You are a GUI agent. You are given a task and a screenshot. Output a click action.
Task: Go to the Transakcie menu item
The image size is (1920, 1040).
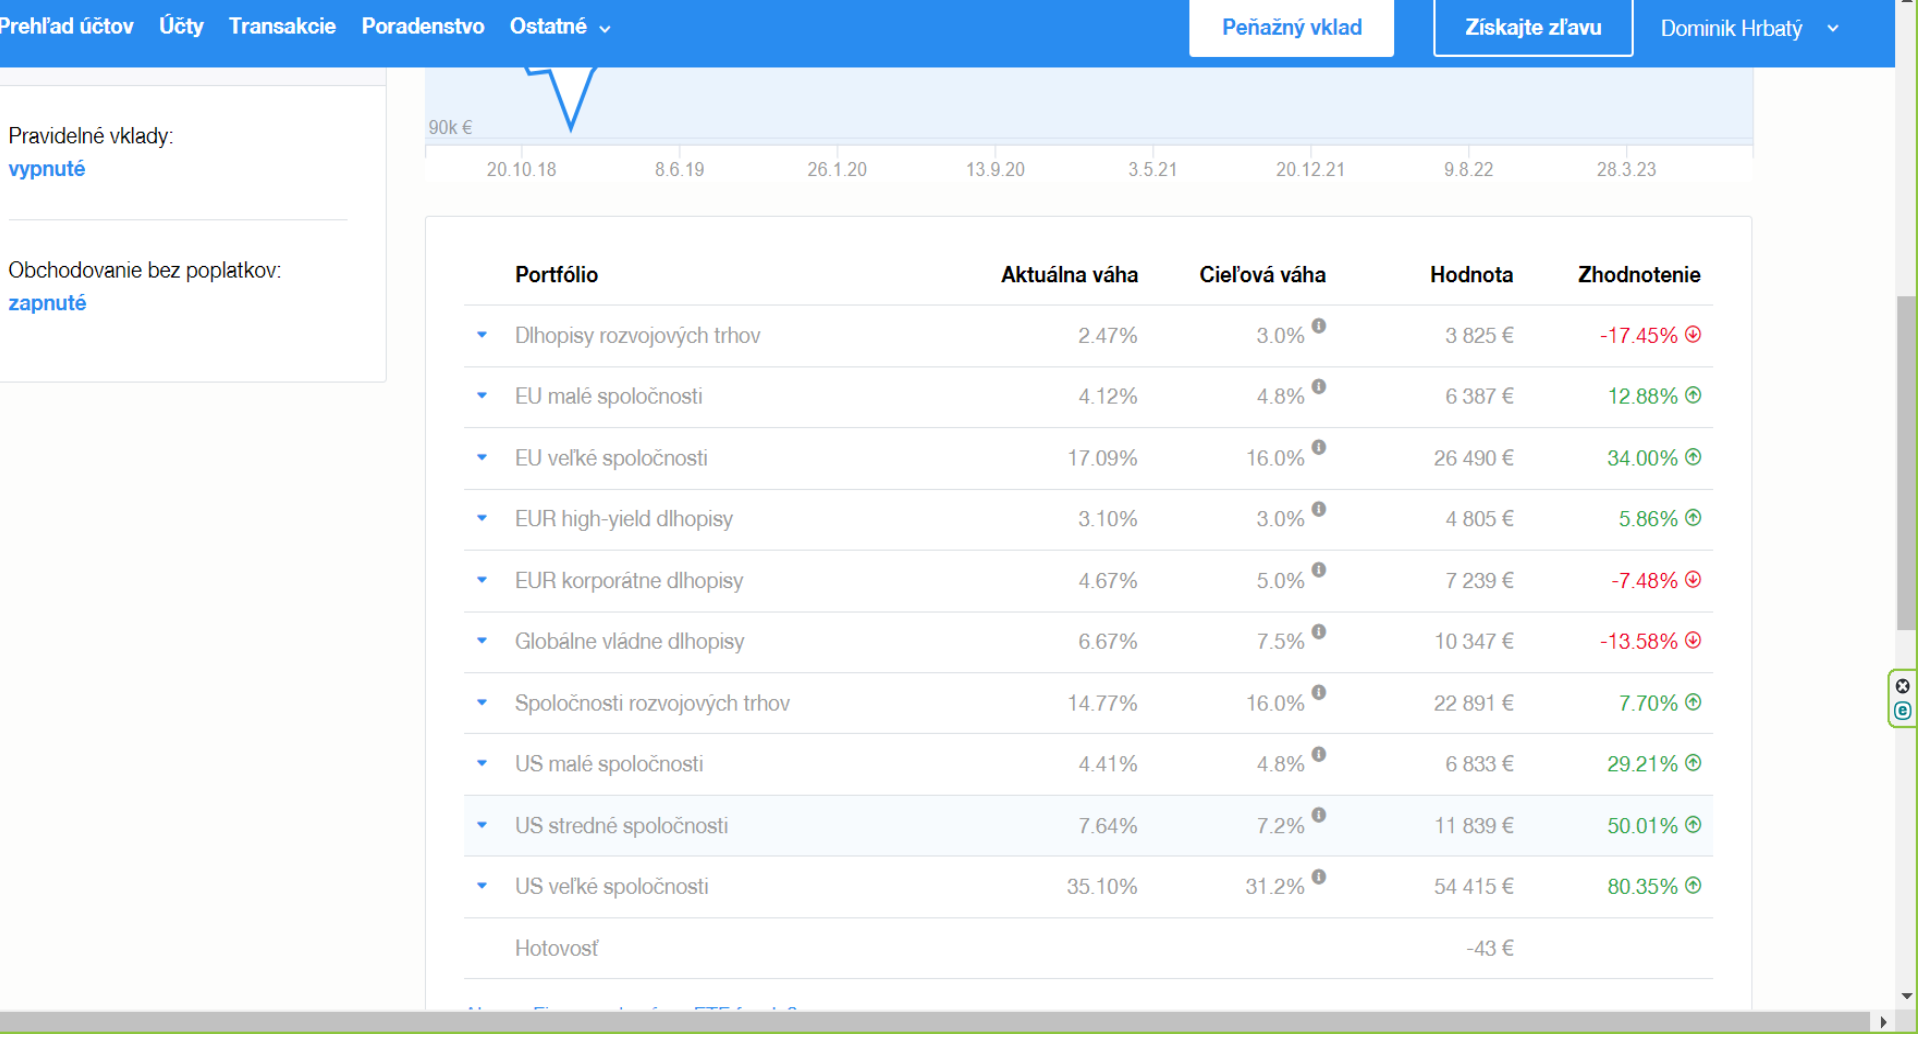[282, 27]
